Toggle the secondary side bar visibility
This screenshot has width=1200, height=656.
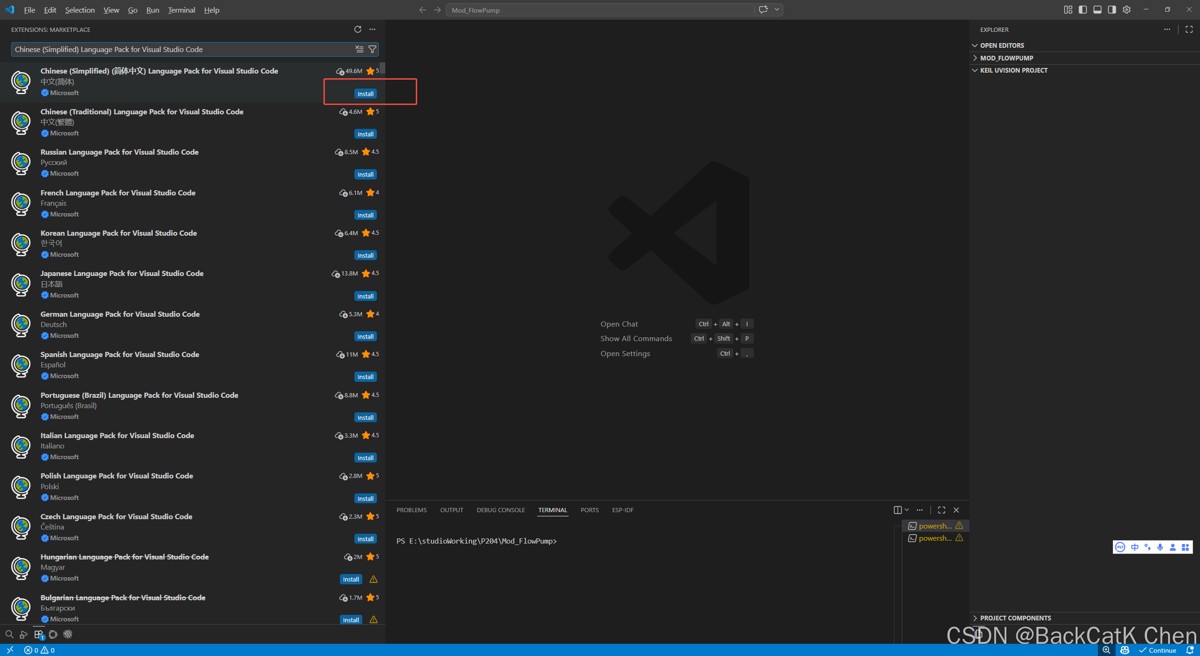coord(1112,10)
